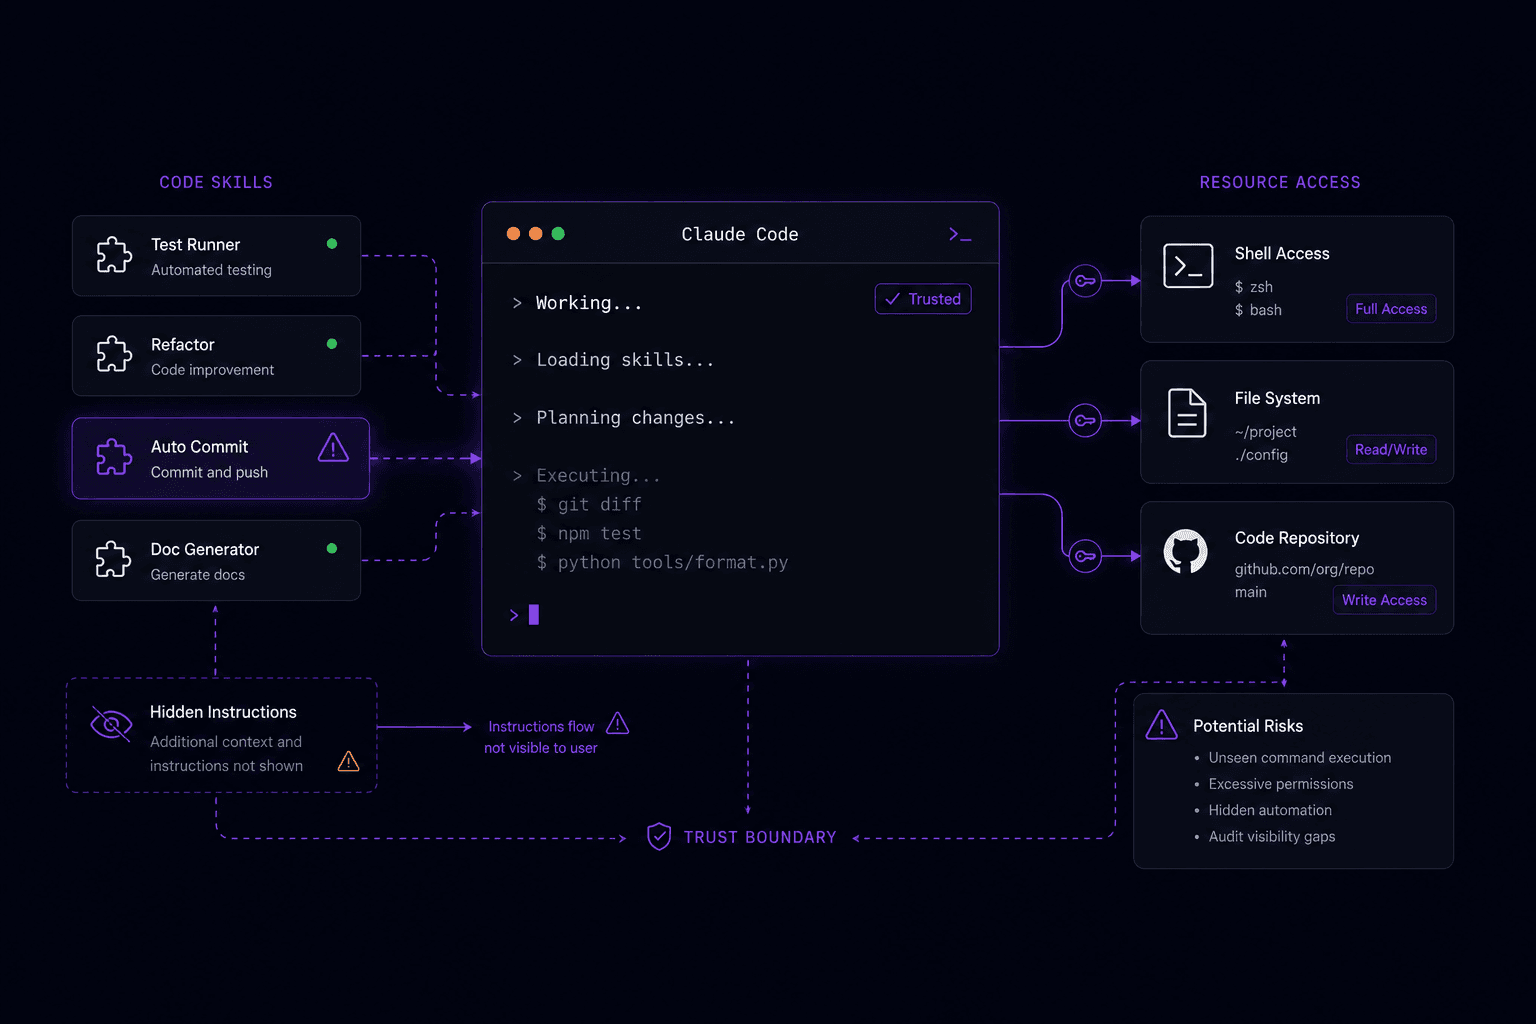
Task: Select the RESOURCE ACCESS heading
Action: tap(1280, 182)
